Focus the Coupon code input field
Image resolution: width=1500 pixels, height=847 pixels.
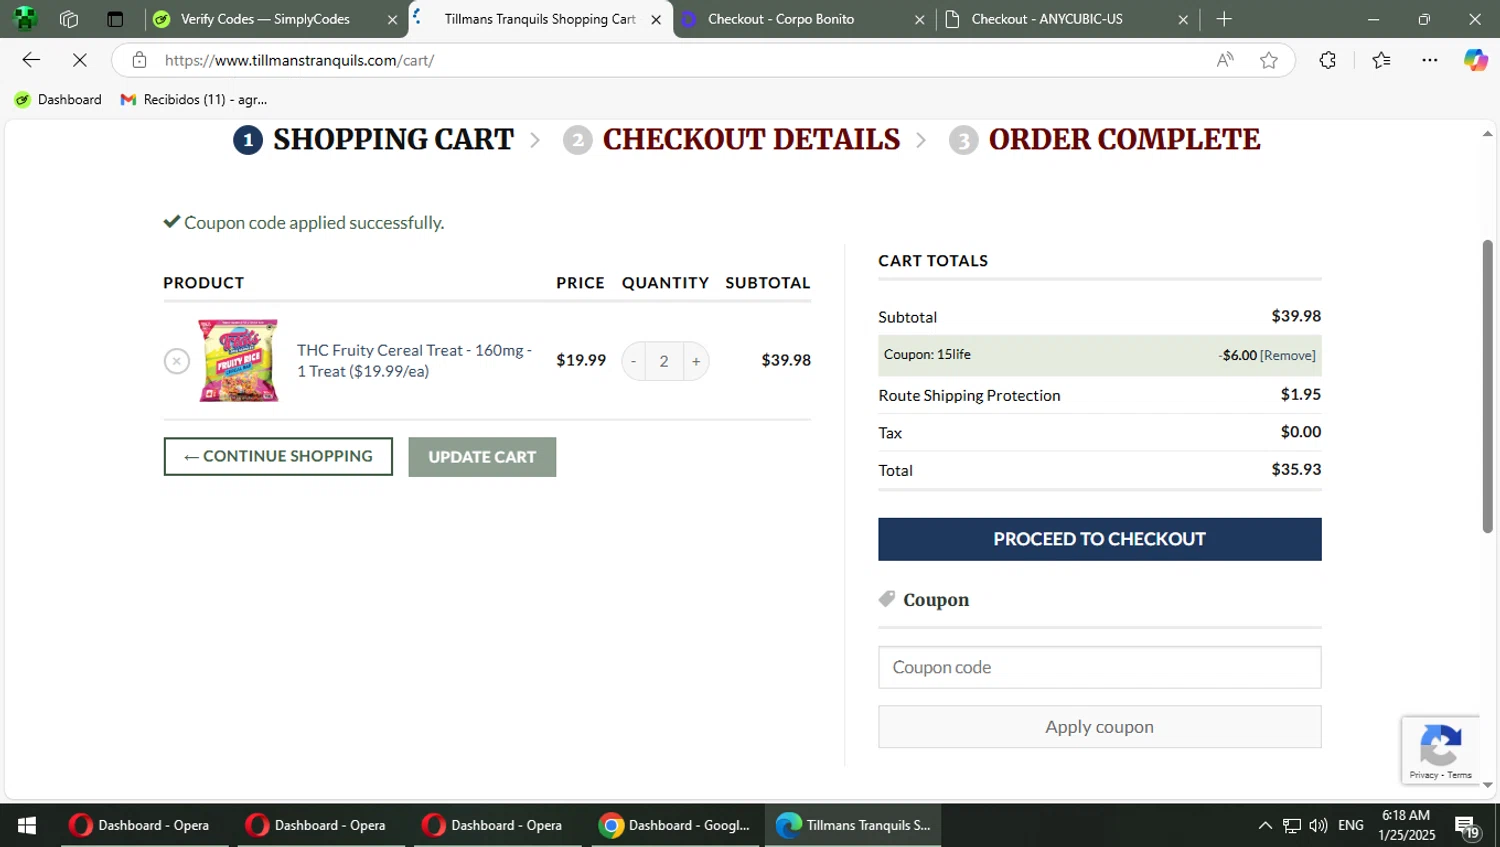1099,667
